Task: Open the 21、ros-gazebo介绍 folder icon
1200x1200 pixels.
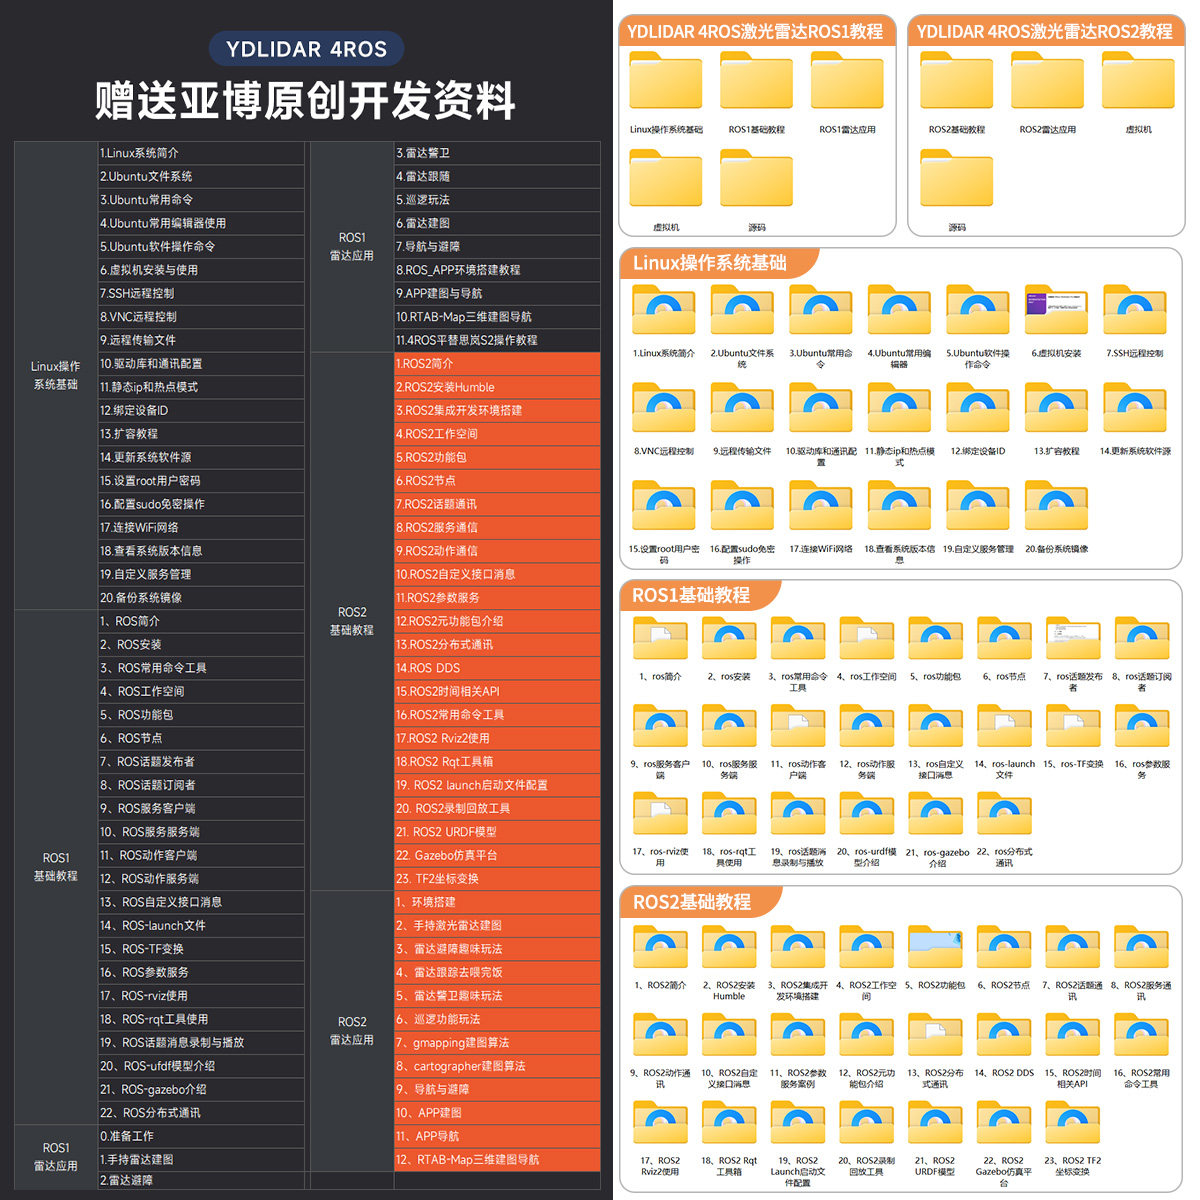Action: coord(936,815)
